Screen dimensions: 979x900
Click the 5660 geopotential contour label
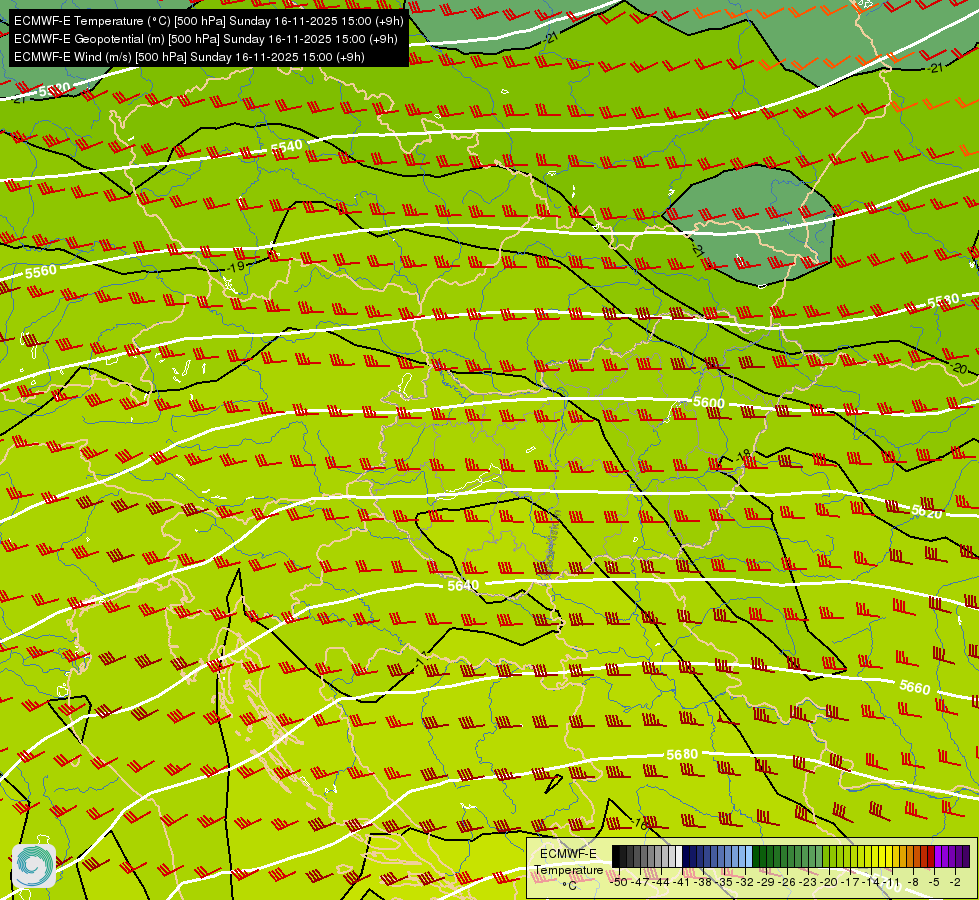[915, 687]
